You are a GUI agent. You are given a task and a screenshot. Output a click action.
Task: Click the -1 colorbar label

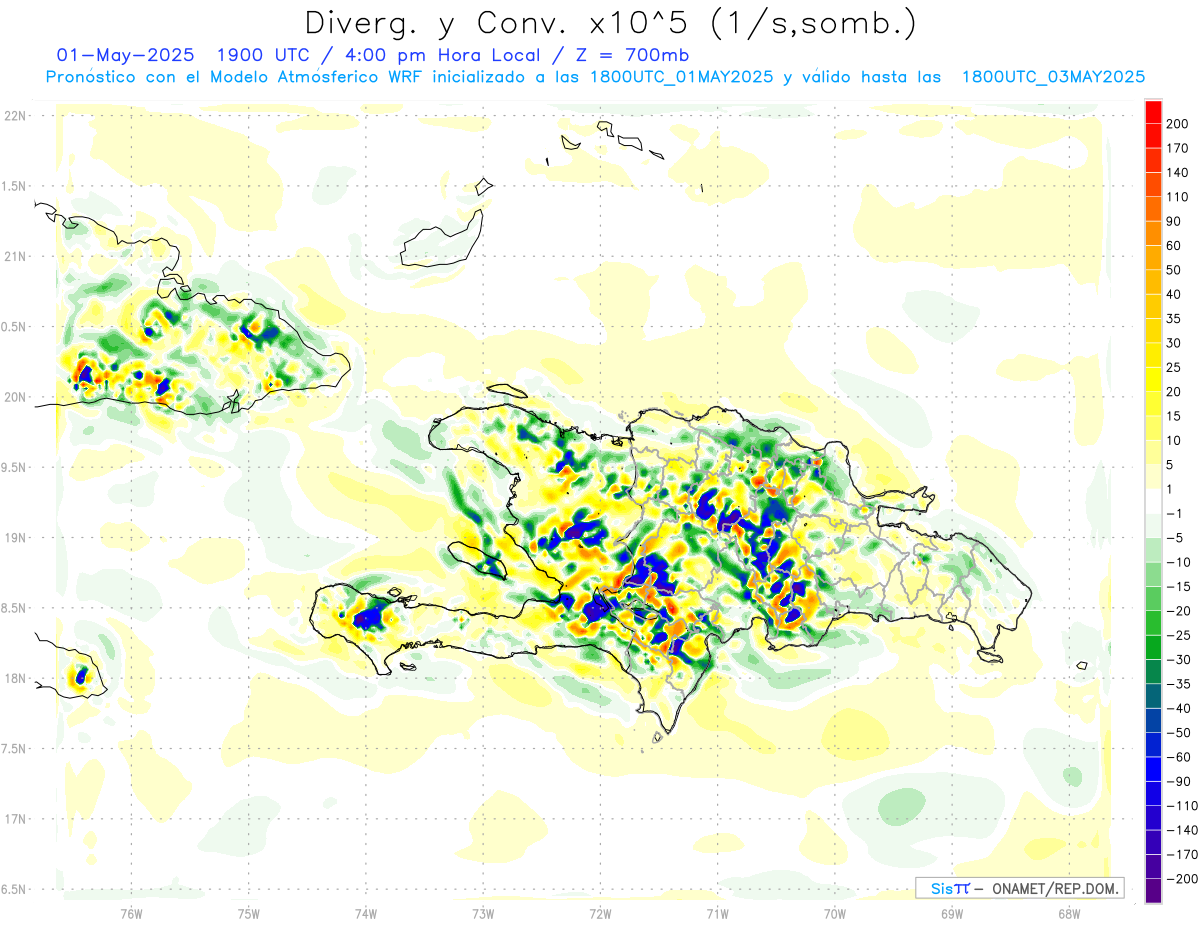click(x=1174, y=514)
